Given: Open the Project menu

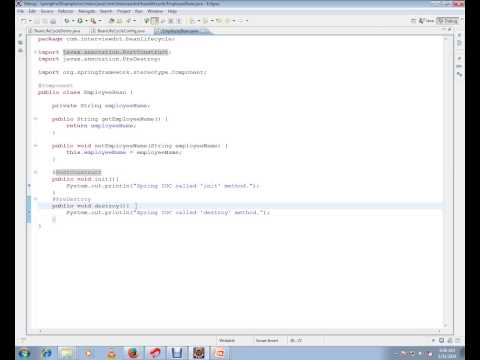Looking at the screenshot, I should (x=124, y=11).
